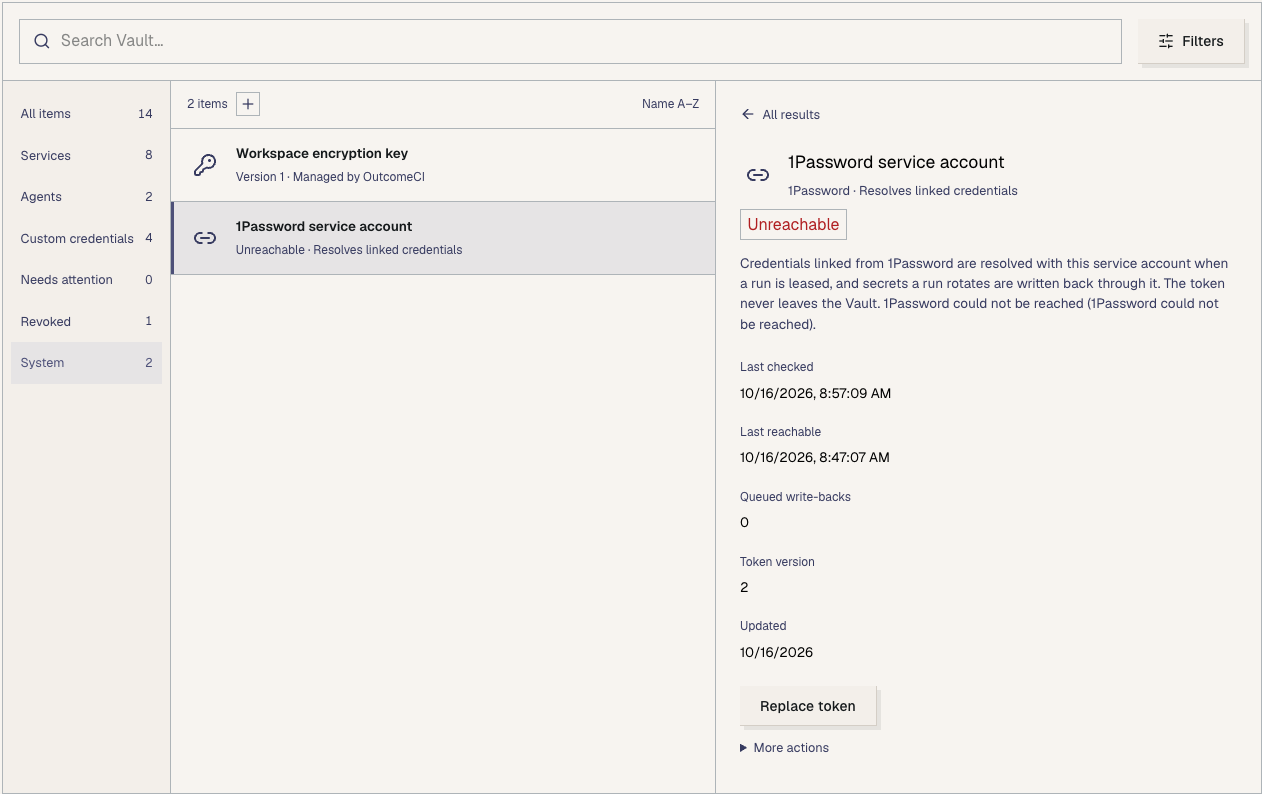Change the Name A–Z sort order
1262x794 pixels.
point(670,104)
